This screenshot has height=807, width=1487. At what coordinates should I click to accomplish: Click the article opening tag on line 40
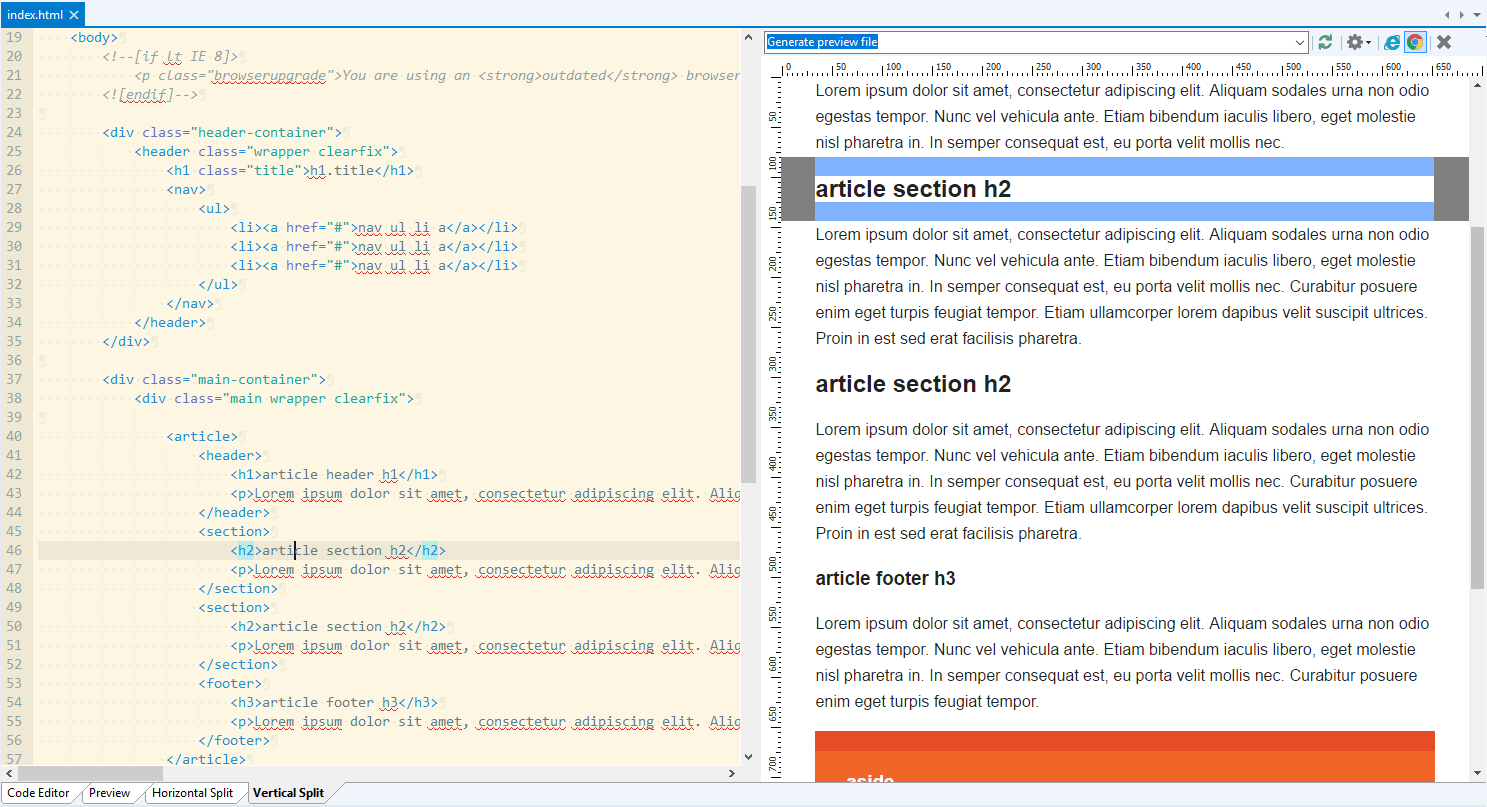pos(202,436)
